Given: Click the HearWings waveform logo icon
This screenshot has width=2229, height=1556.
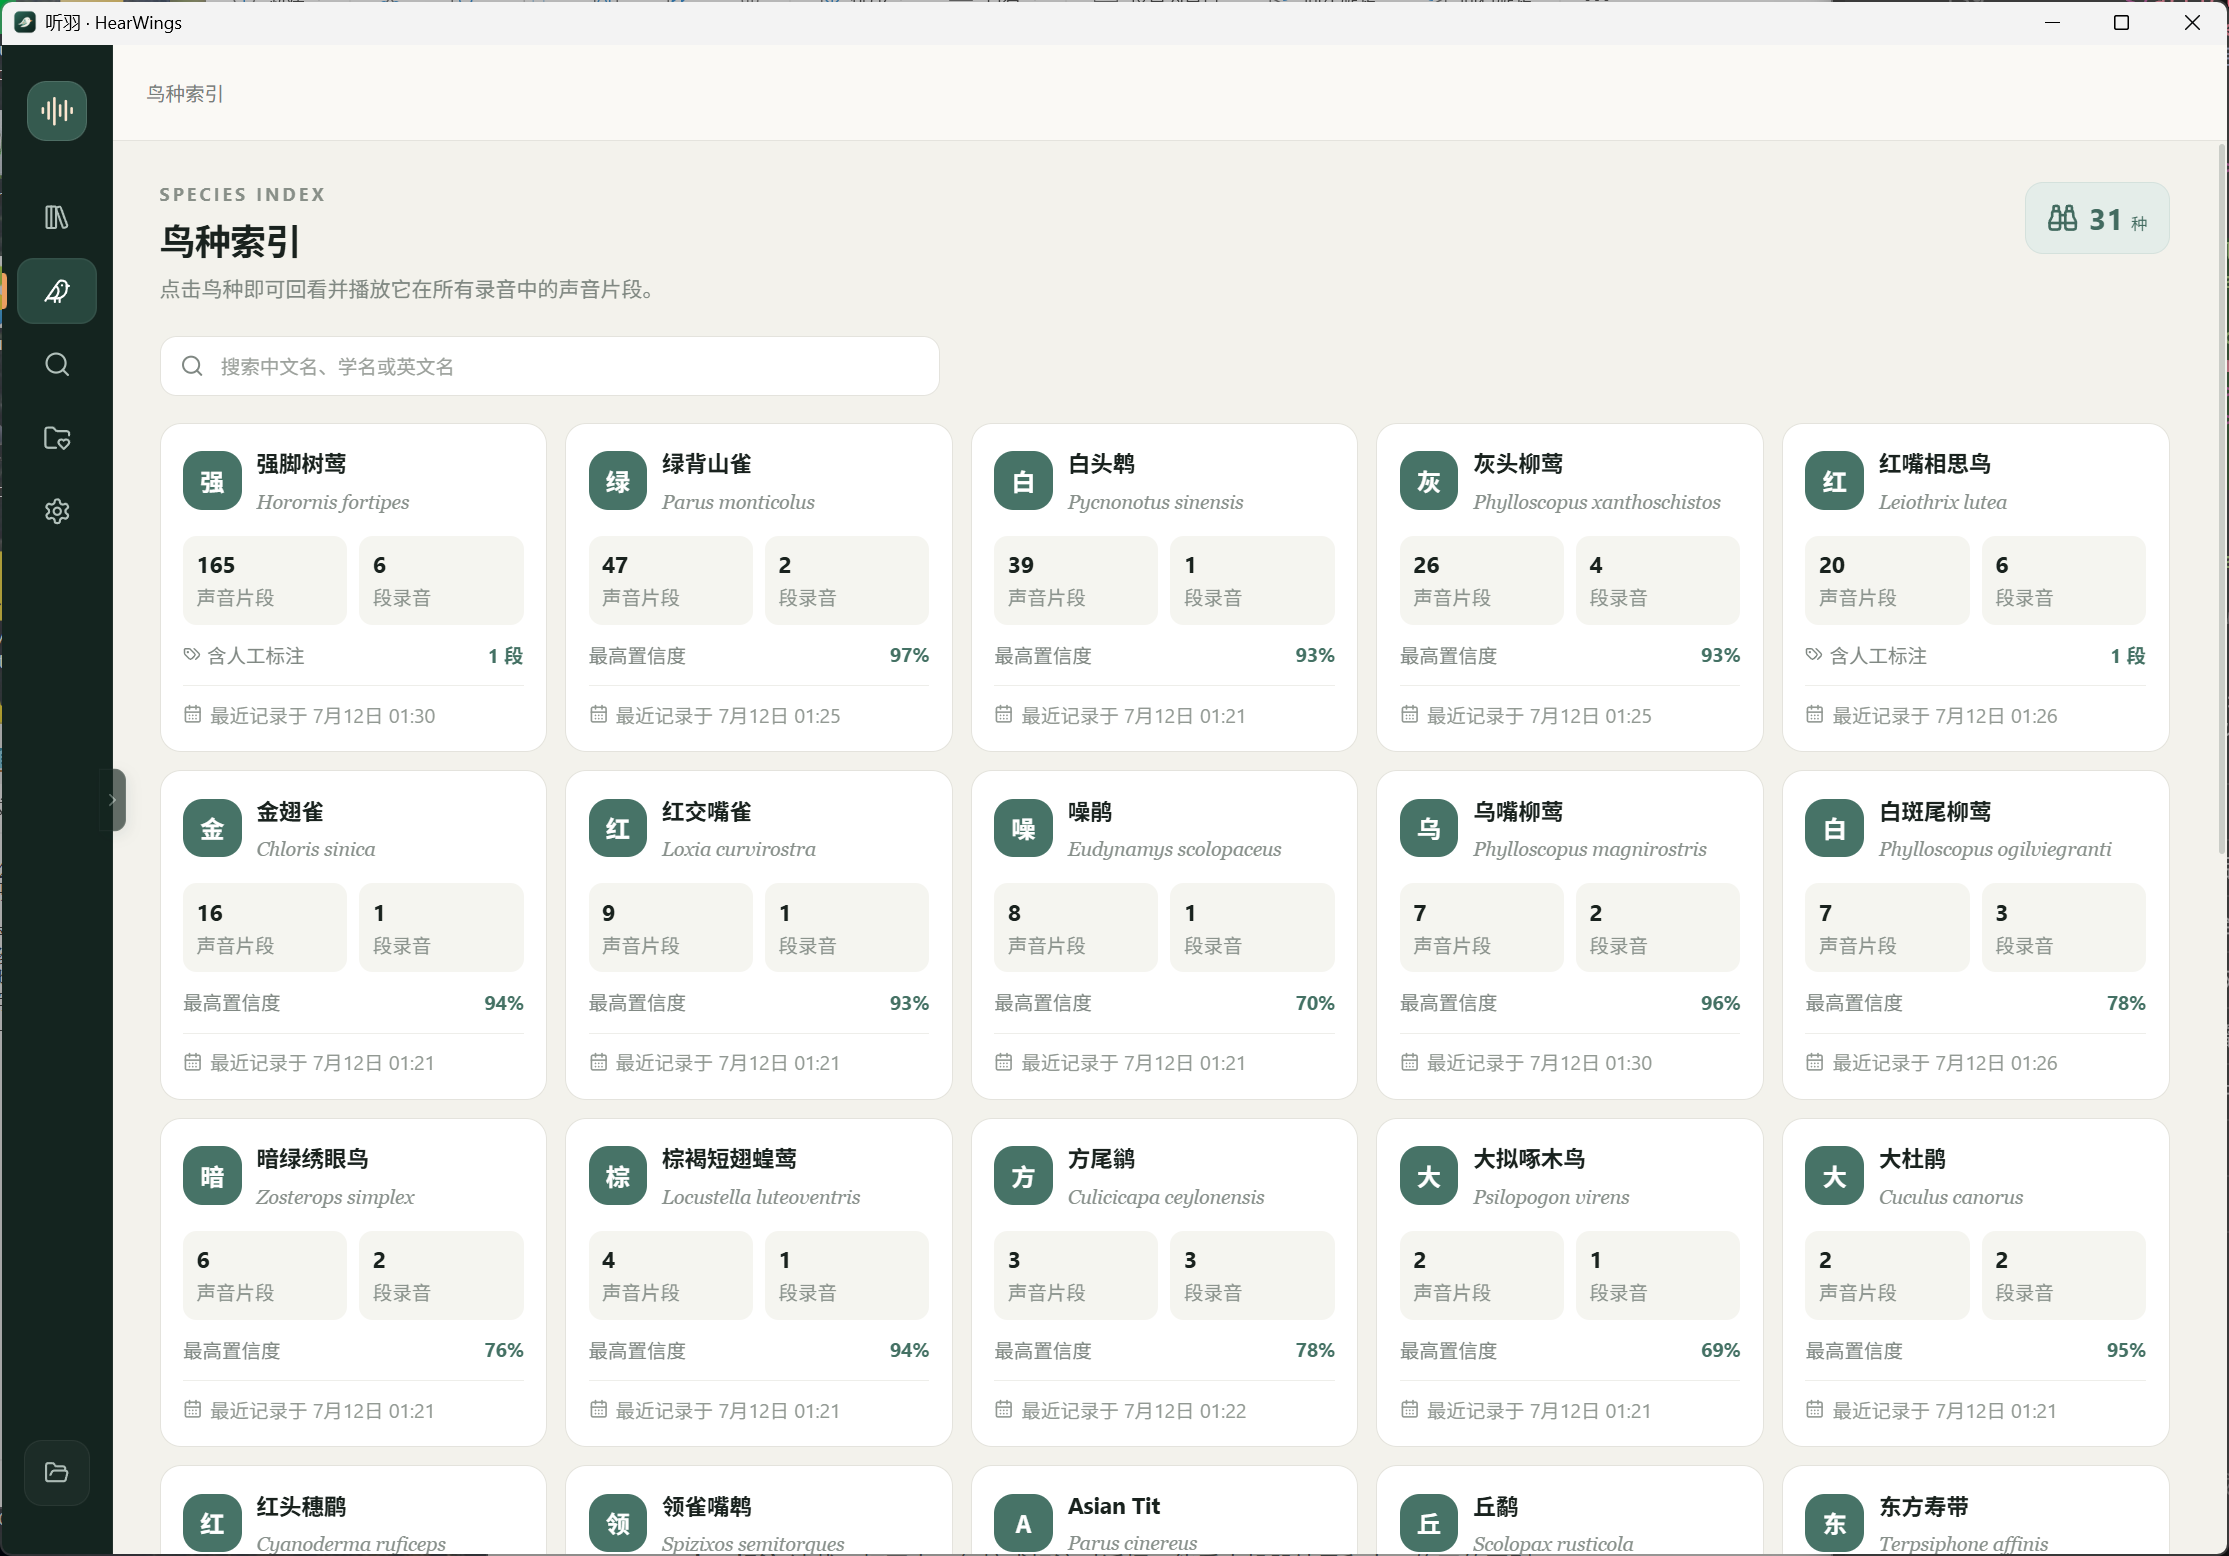Looking at the screenshot, I should pyautogui.click(x=57, y=110).
